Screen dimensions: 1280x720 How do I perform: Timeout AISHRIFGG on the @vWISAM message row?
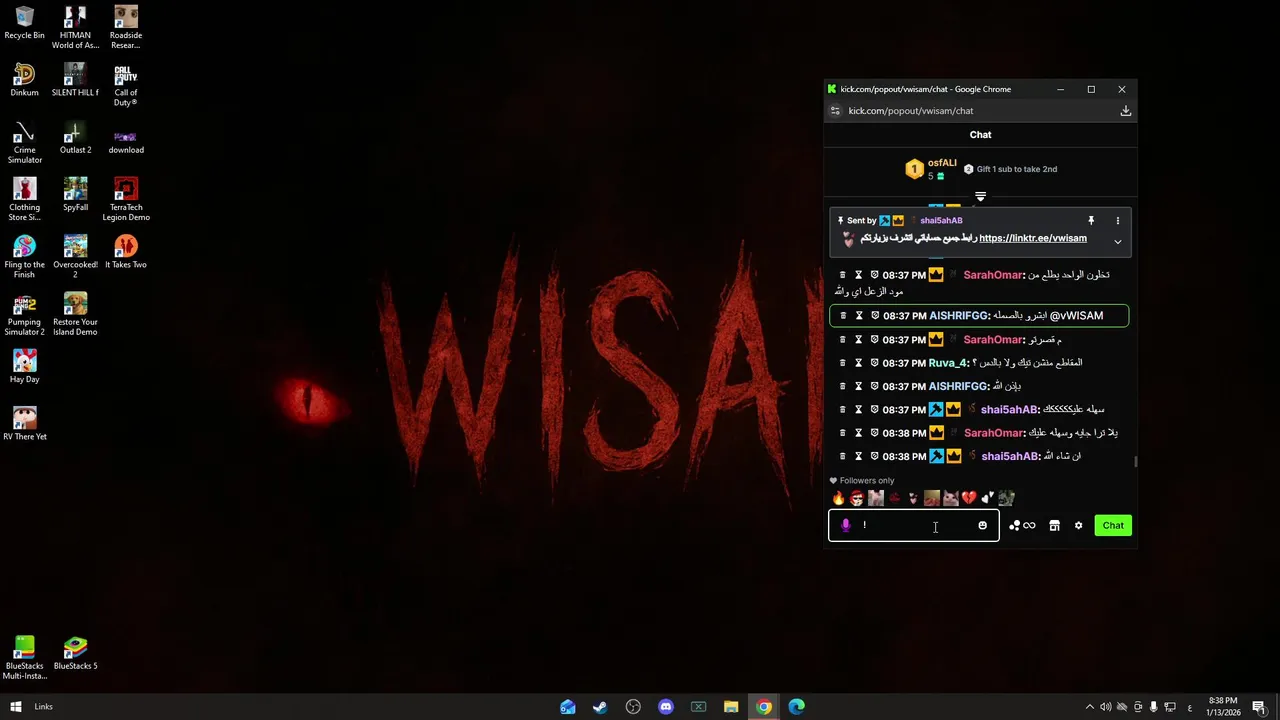(x=858, y=316)
